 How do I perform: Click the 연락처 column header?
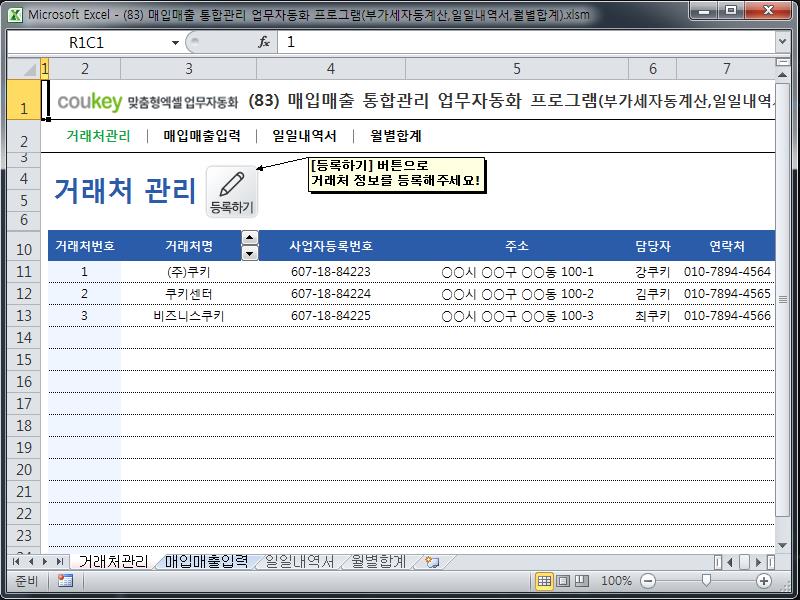(727, 246)
